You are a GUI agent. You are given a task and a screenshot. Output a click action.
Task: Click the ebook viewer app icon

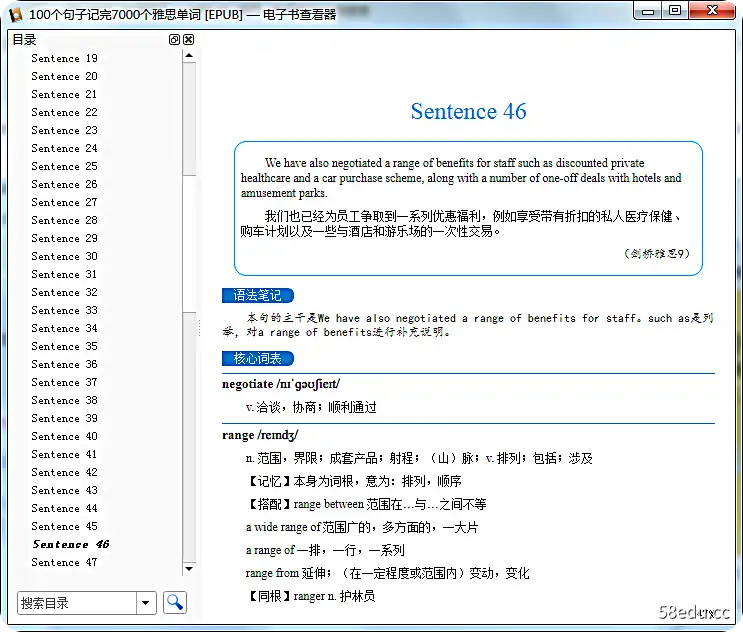(16, 15)
